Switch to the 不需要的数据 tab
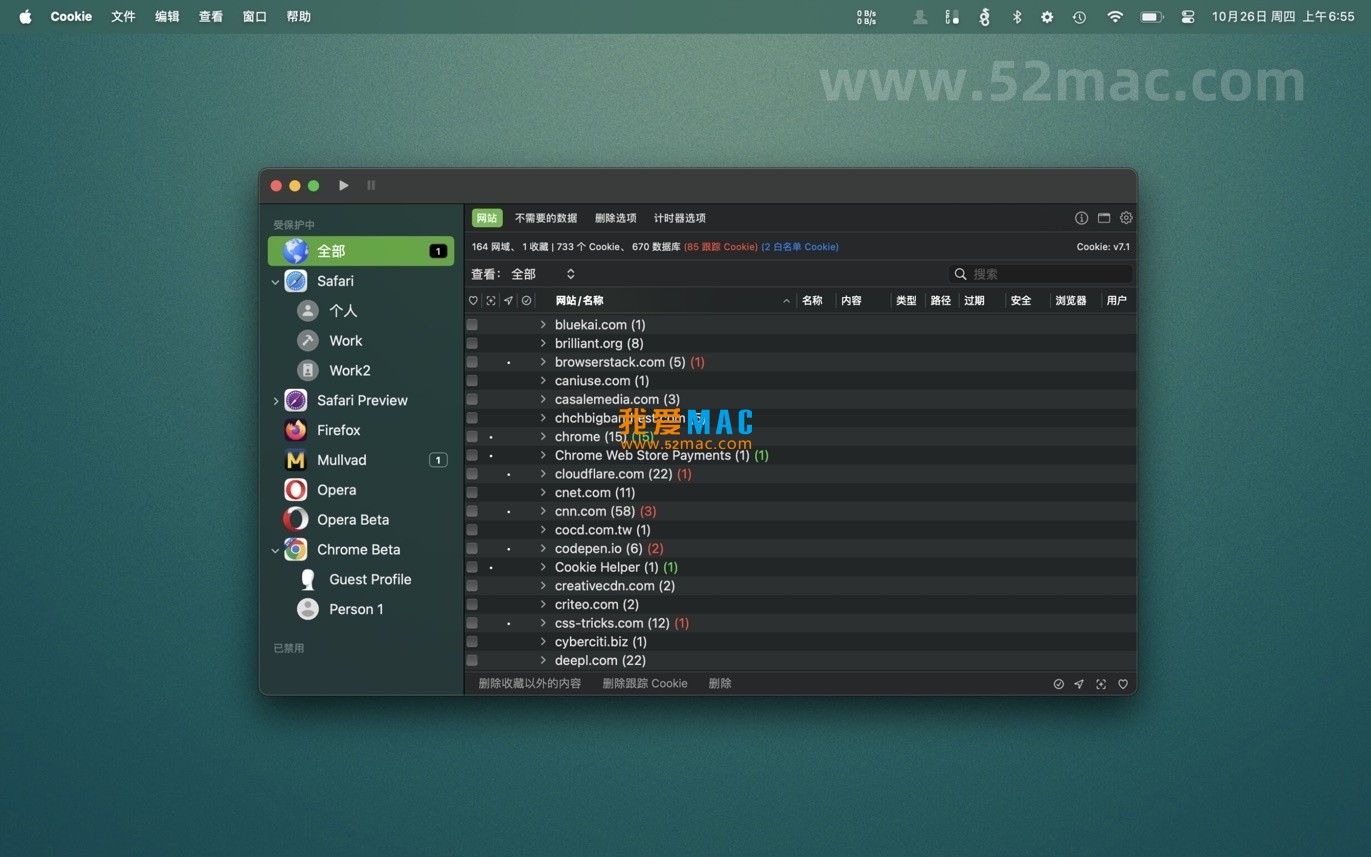The image size is (1371, 857). coord(546,218)
